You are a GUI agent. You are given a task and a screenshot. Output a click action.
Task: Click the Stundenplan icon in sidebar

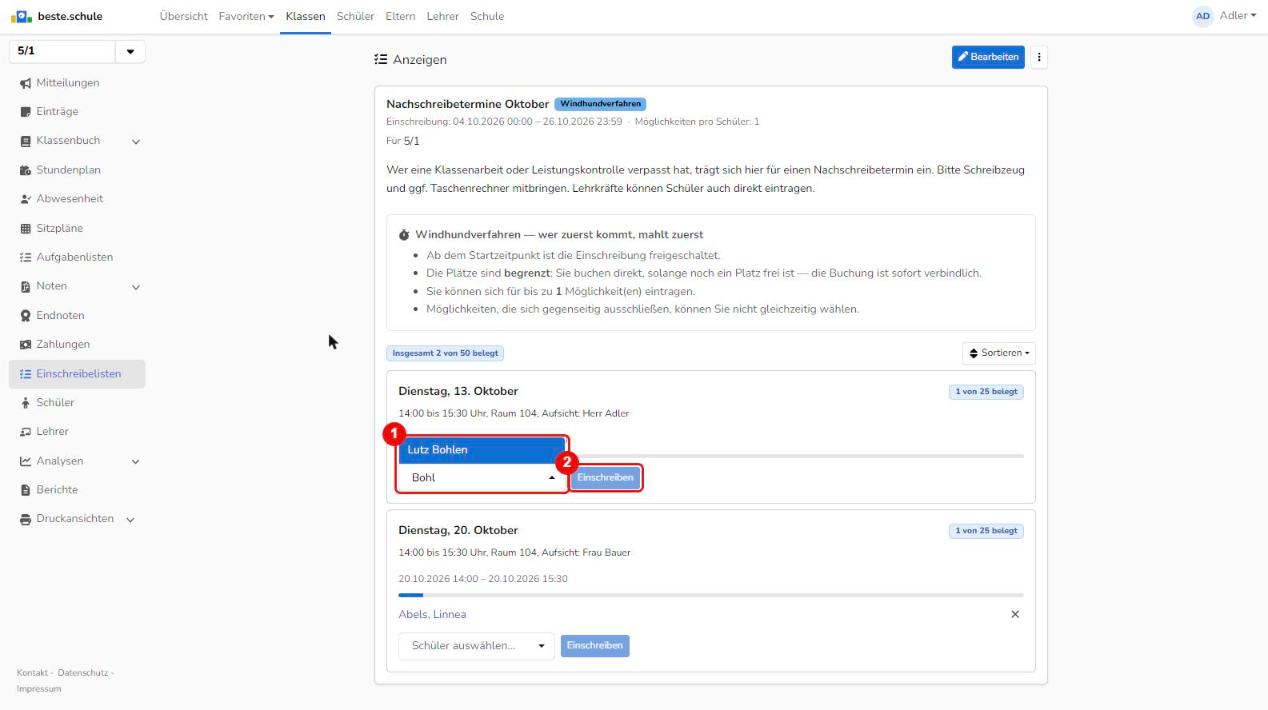tap(24, 170)
